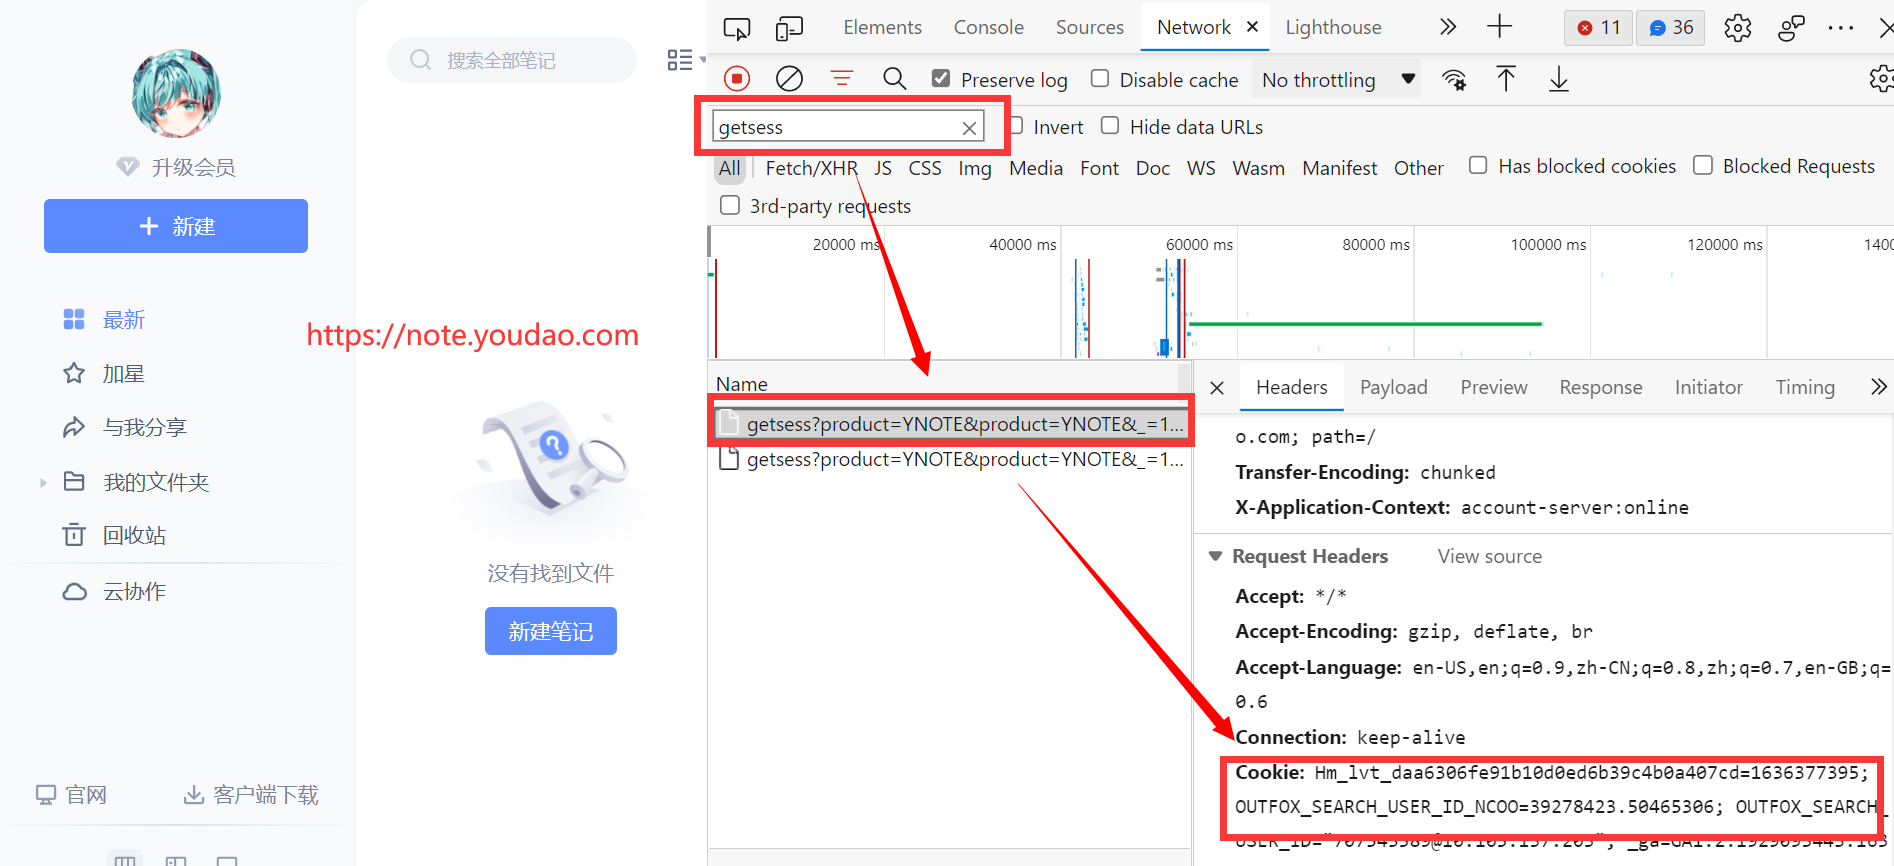Image resolution: width=1894 pixels, height=866 pixels.
Task: Clear the getsess filter text with X
Action: tap(969, 128)
